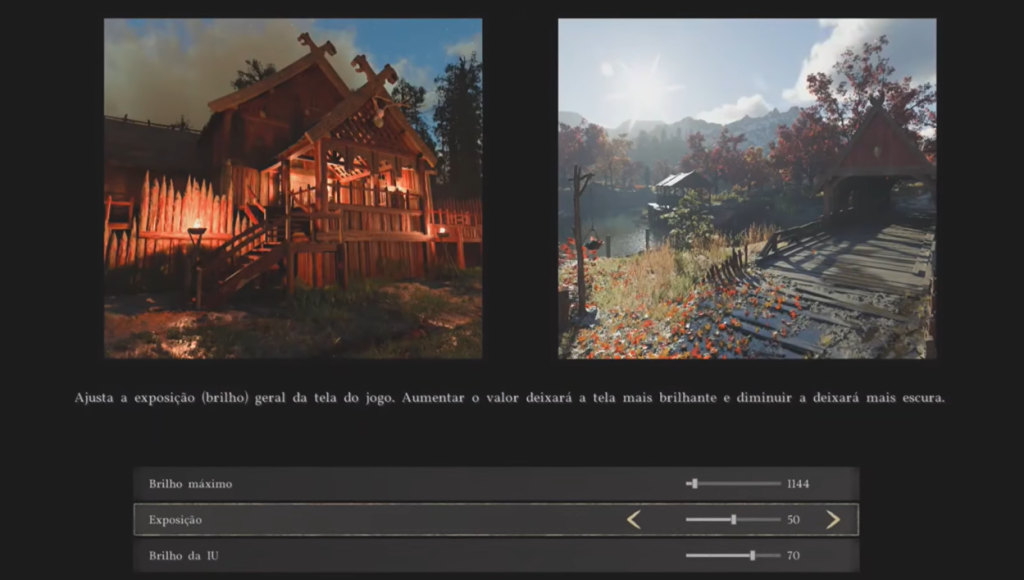Click the Brilho da IU slider handle

pos(752,556)
